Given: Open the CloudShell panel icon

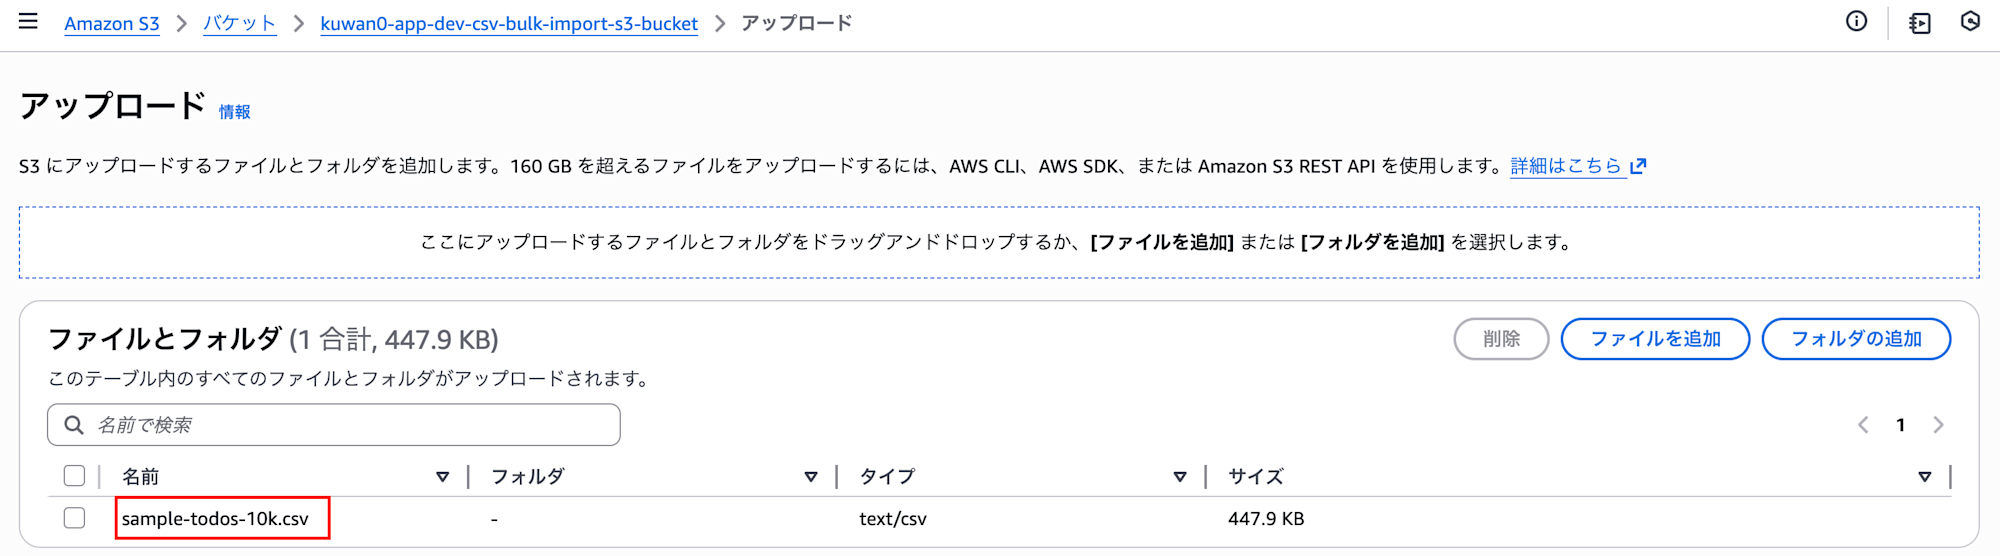Looking at the screenshot, I should pos(1919,23).
